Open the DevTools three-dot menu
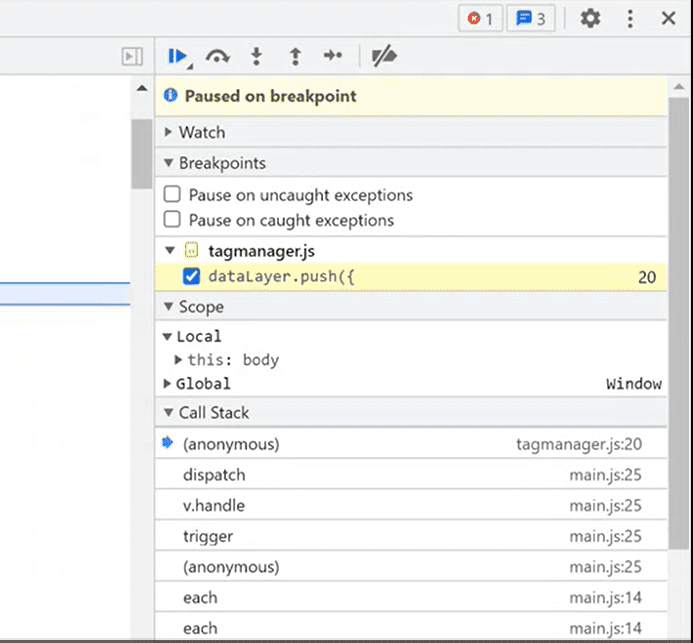This screenshot has width=693, height=643. click(630, 18)
